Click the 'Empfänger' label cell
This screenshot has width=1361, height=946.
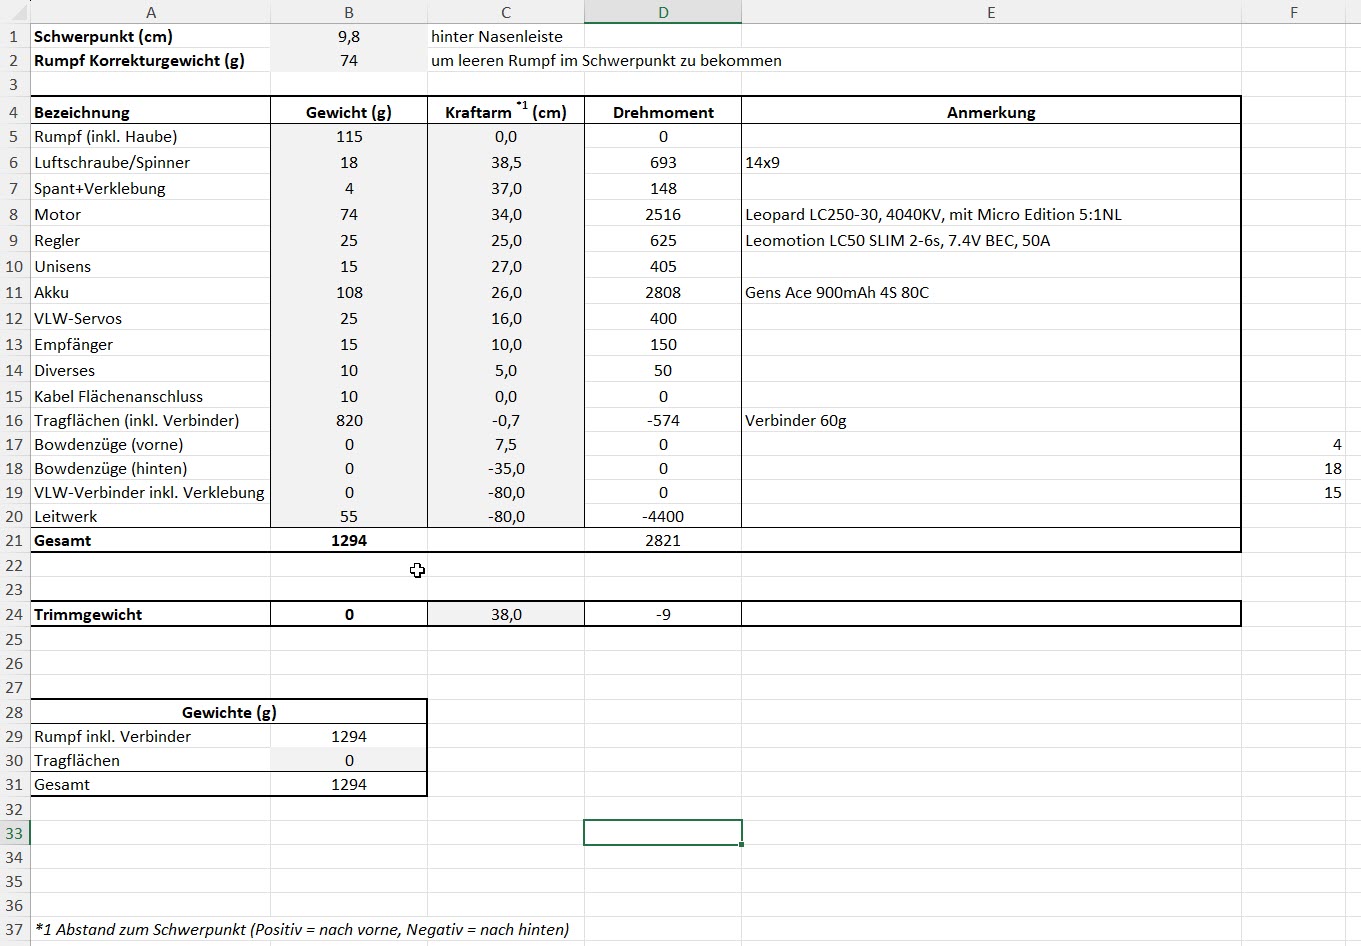click(x=150, y=344)
